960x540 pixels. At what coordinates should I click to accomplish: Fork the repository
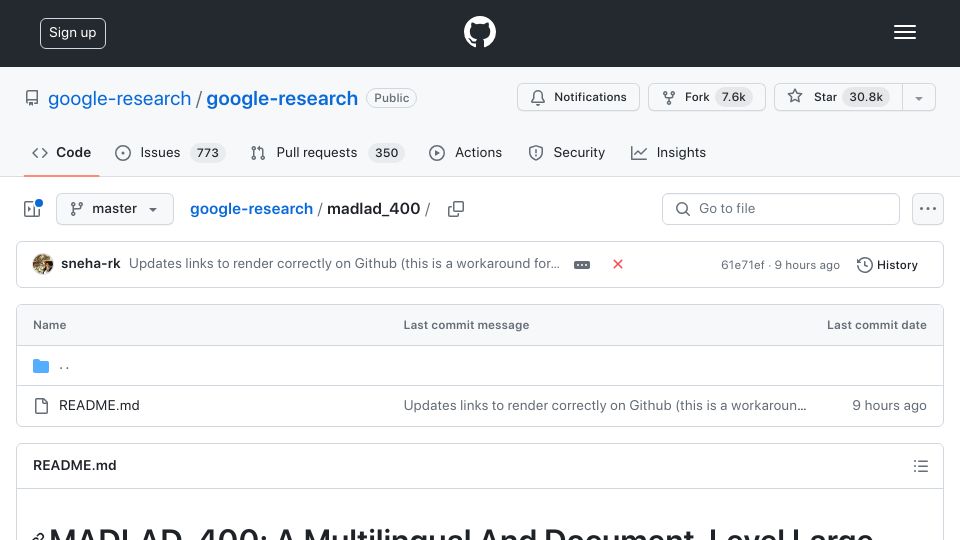coord(707,97)
